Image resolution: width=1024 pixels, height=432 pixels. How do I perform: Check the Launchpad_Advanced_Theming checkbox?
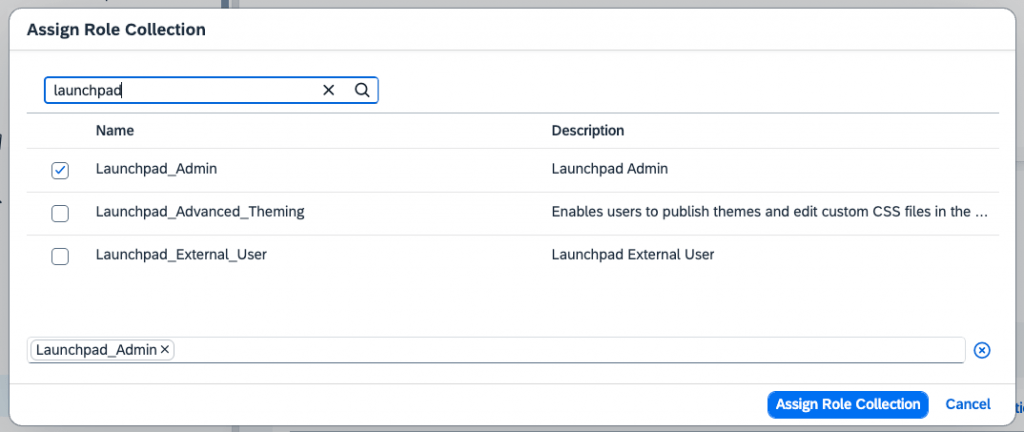(x=60, y=213)
